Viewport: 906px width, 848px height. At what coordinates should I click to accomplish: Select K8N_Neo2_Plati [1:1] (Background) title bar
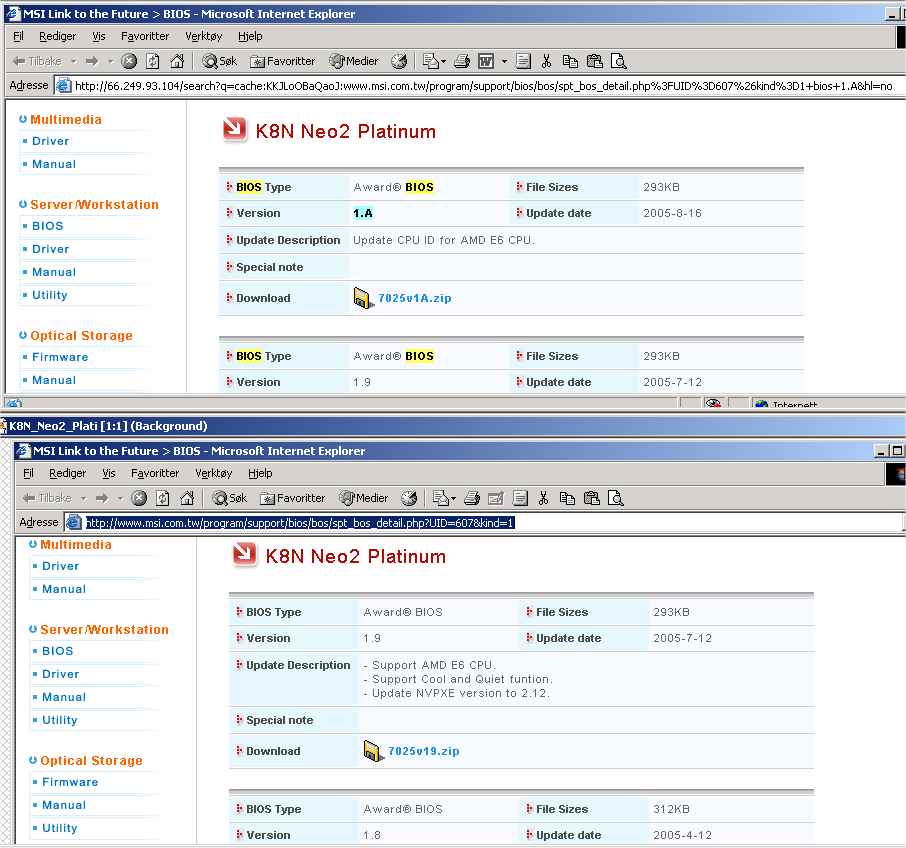point(453,426)
